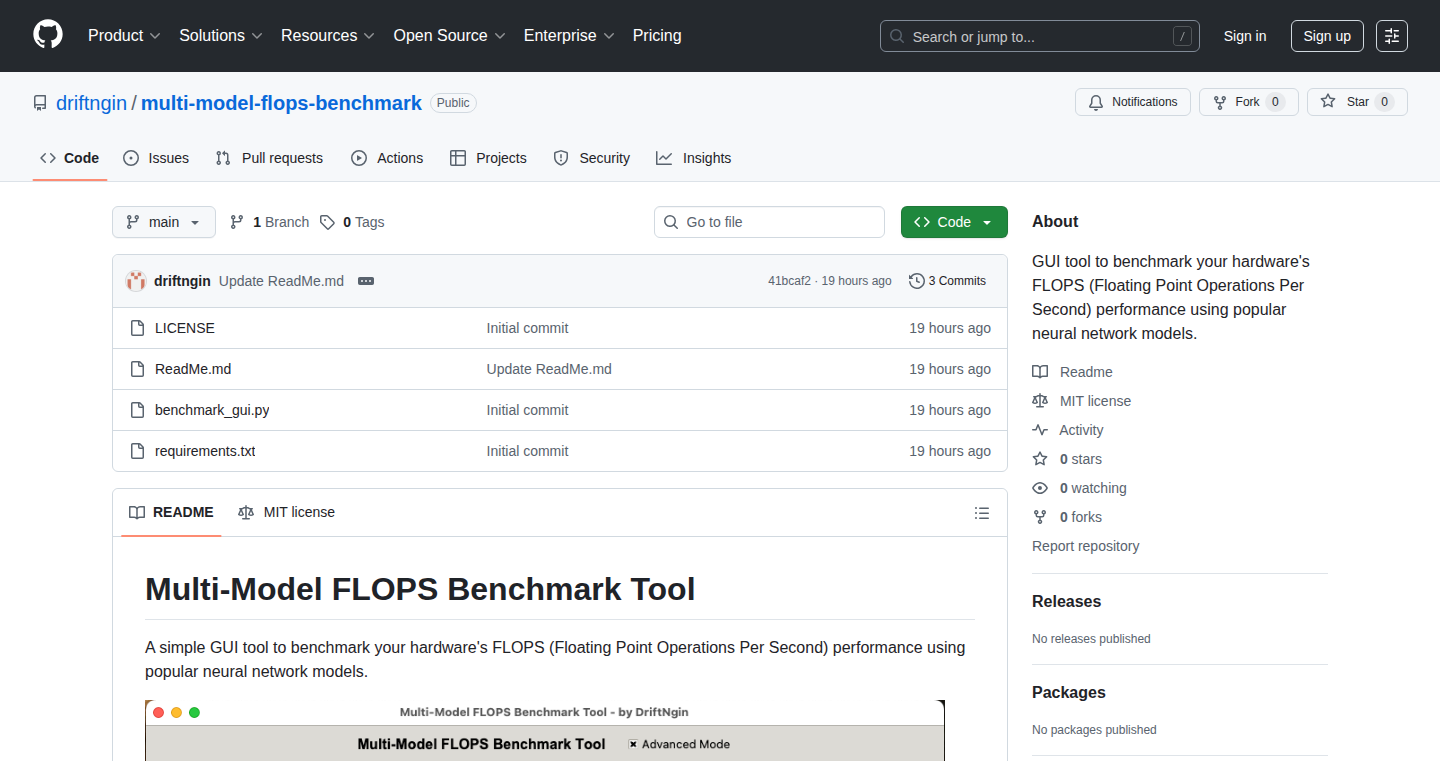Open the driftngin owner profile link
Image resolution: width=1440 pixels, height=761 pixels.
(92, 103)
